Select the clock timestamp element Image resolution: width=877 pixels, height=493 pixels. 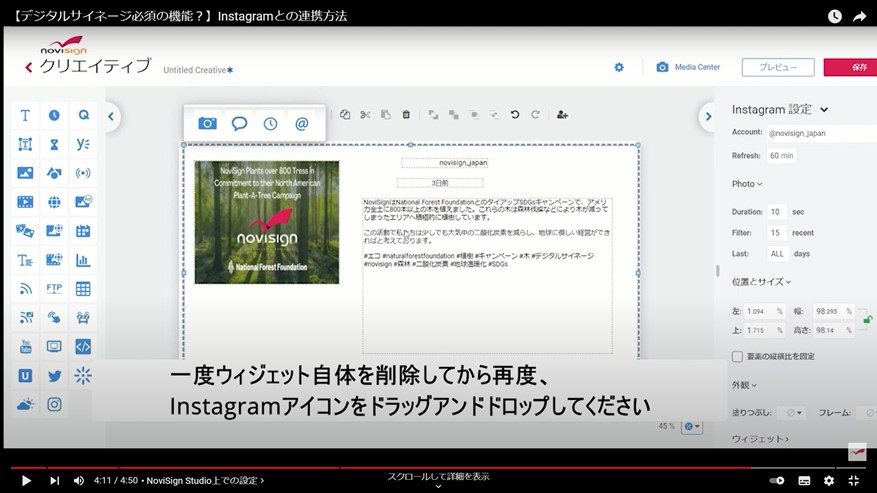tap(270, 124)
